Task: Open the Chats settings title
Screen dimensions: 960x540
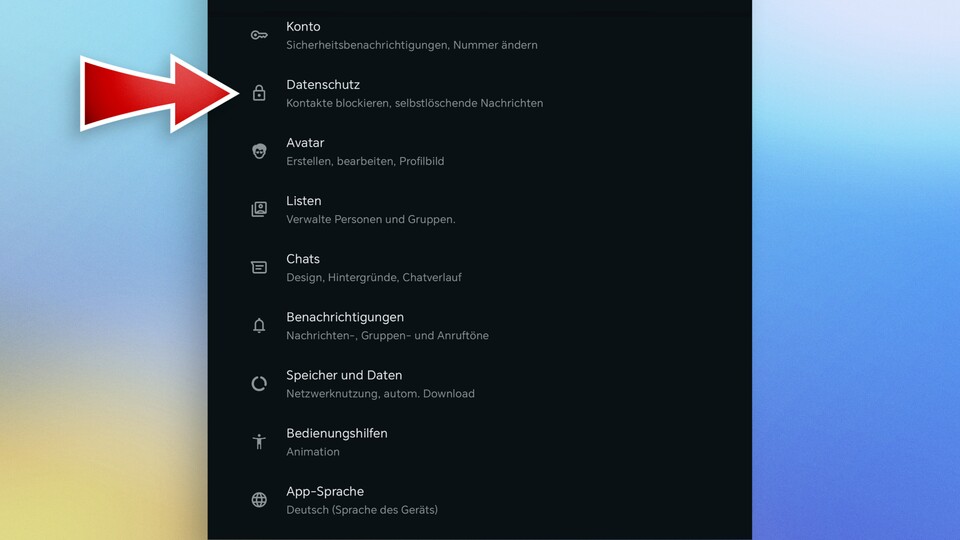Action: point(303,259)
